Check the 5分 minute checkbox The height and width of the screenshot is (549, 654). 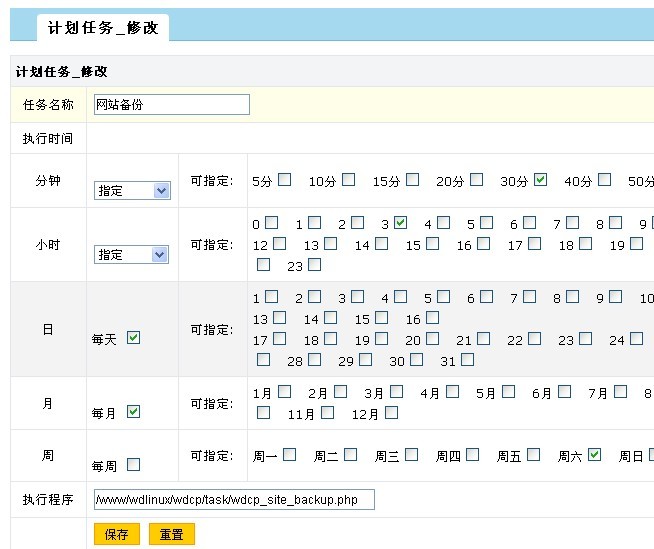[285, 180]
